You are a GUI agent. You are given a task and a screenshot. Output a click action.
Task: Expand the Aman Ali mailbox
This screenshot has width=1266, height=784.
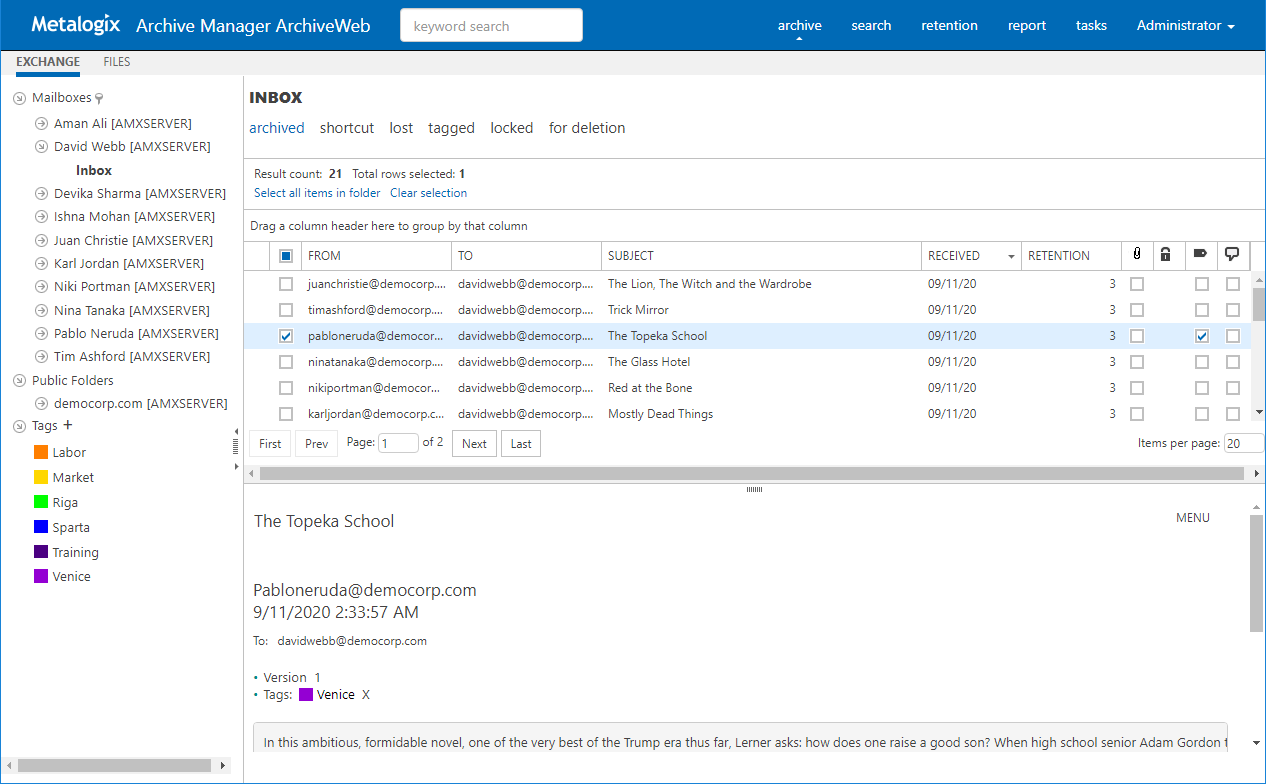click(41, 124)
